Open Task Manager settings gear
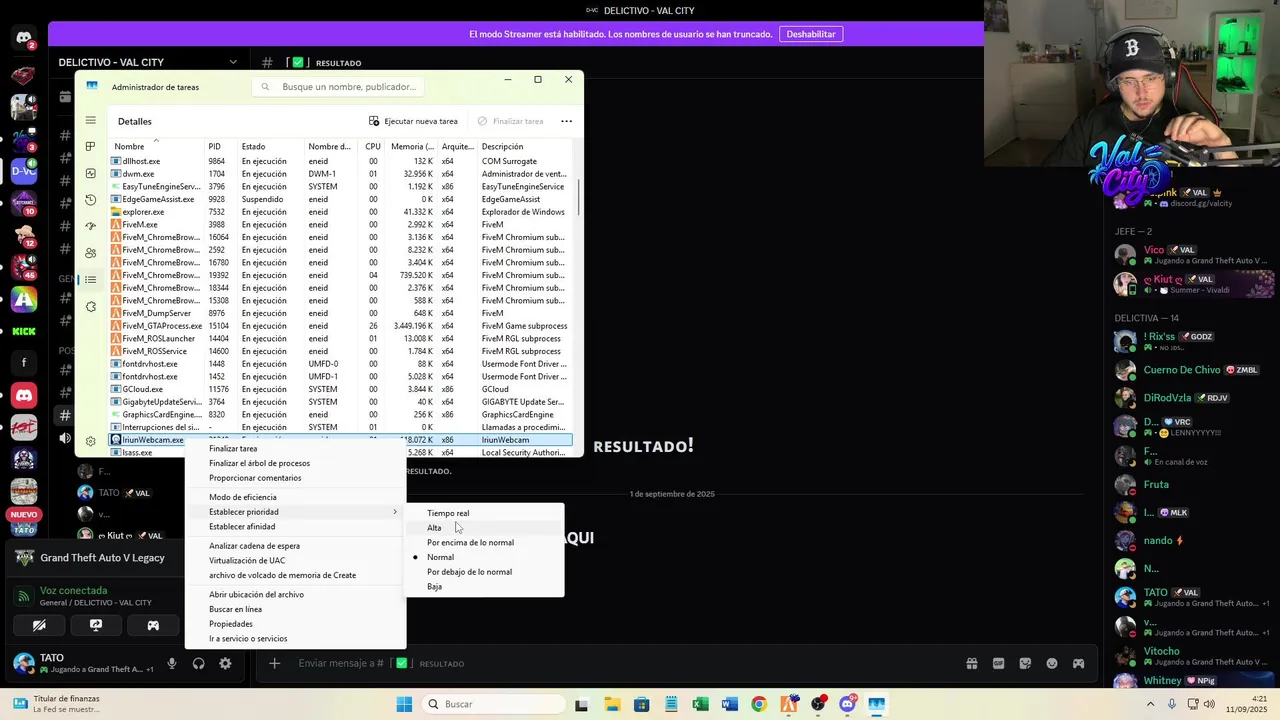The width and height of the screenshot is (1280, 720). click(90, 441)
